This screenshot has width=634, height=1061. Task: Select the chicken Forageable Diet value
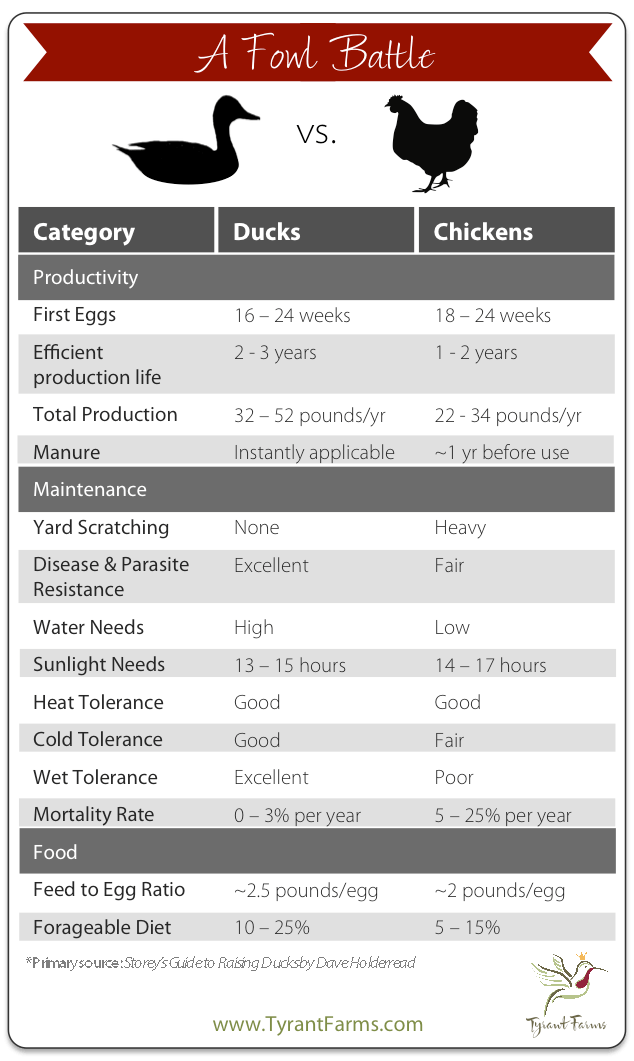pos(468,927)
